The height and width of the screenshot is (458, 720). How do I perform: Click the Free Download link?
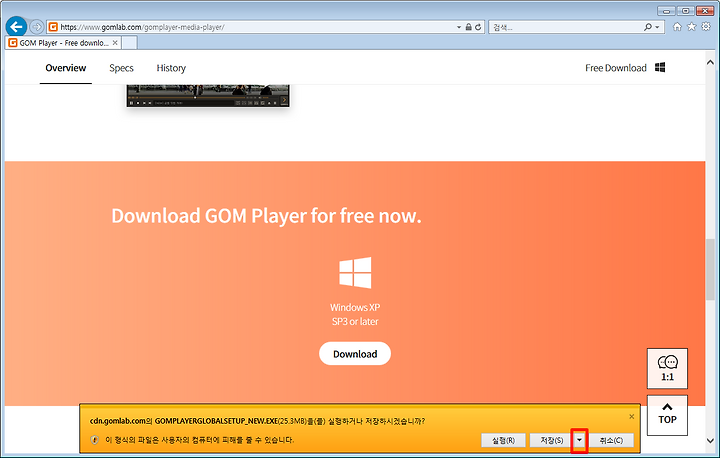tap(615, 68)
